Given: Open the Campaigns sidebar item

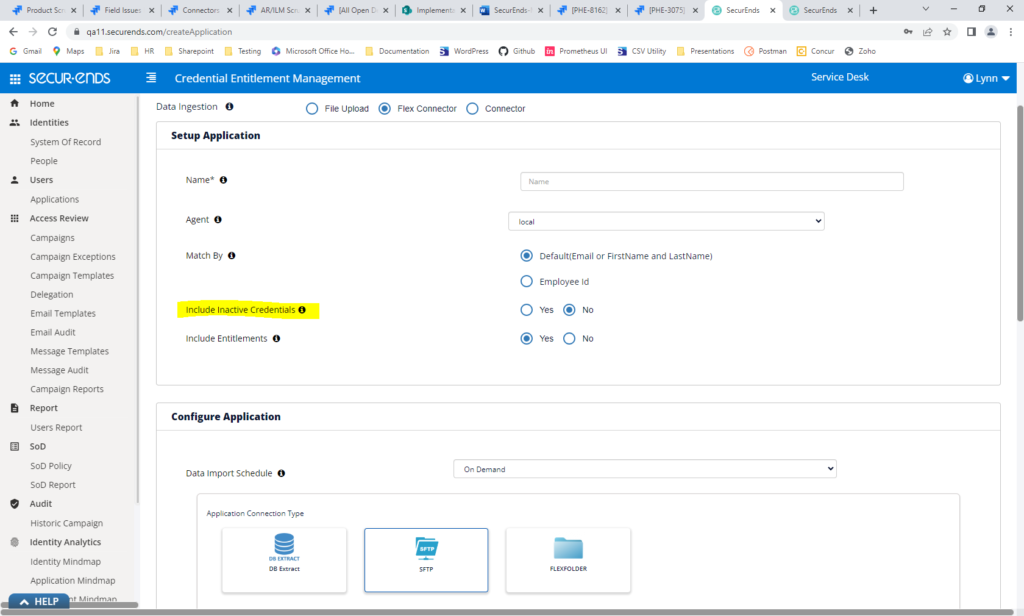Looking at the screenshot, I should coord(52,238).
